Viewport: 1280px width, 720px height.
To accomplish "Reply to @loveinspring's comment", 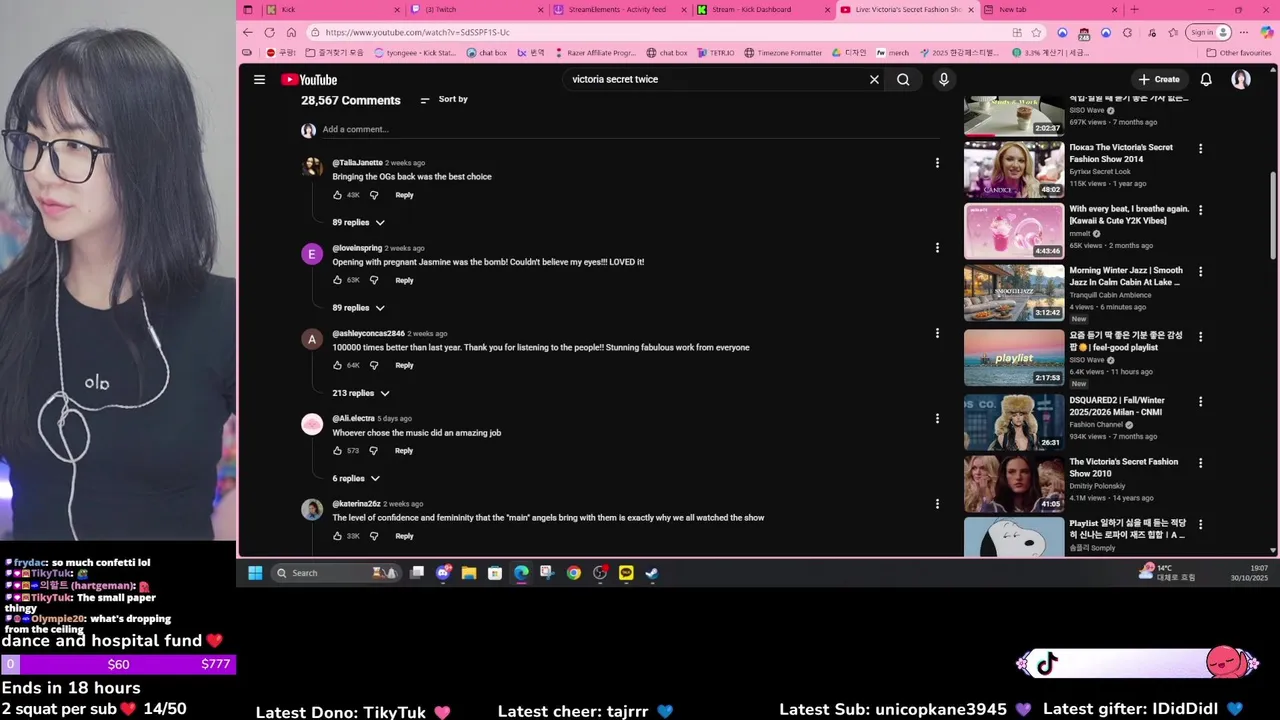I will [404, 280].
